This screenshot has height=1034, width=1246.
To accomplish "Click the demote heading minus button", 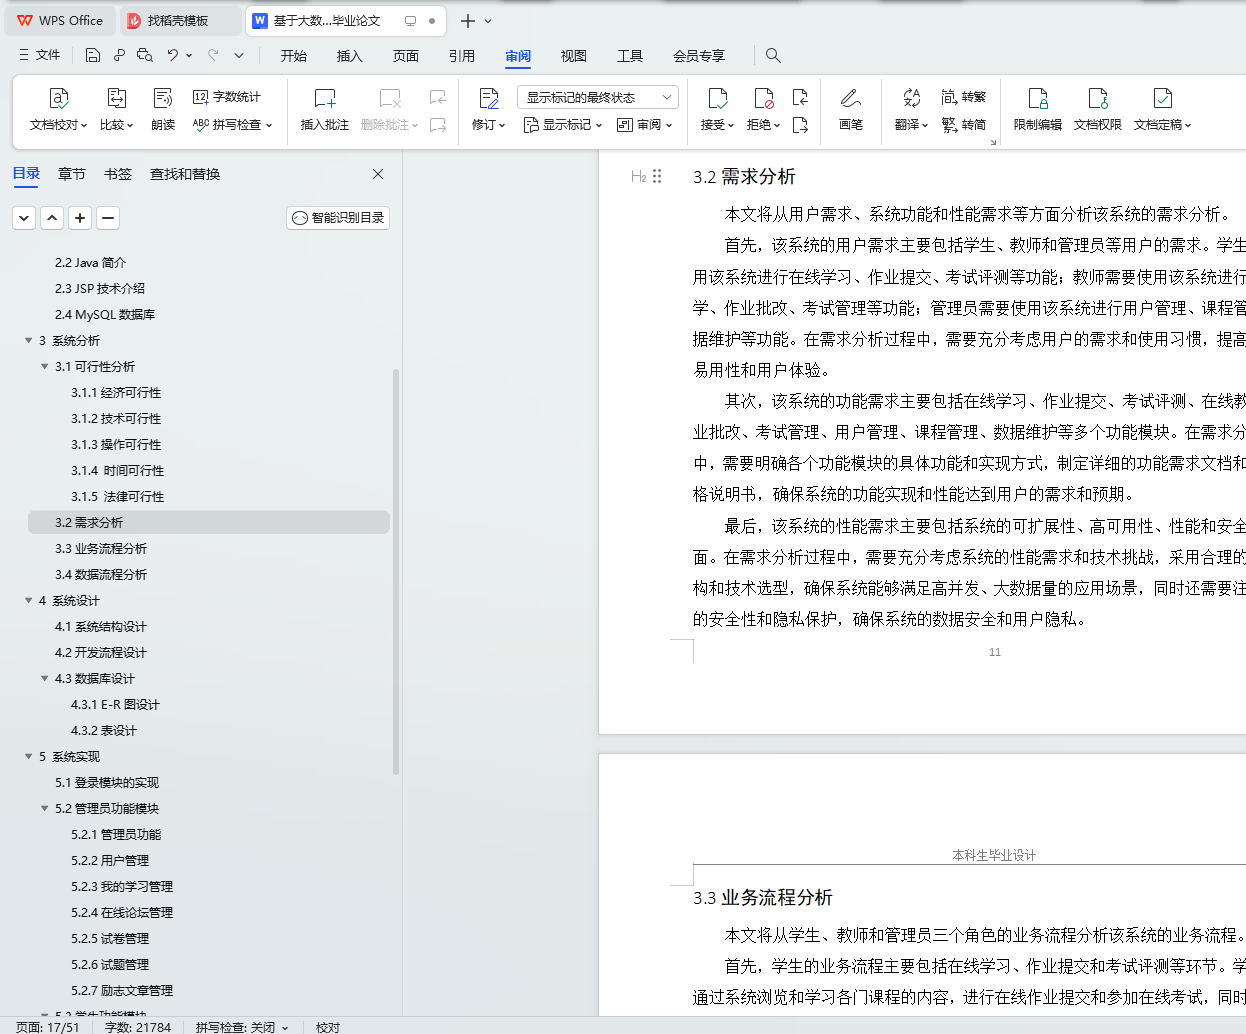I will click(108, 217).
